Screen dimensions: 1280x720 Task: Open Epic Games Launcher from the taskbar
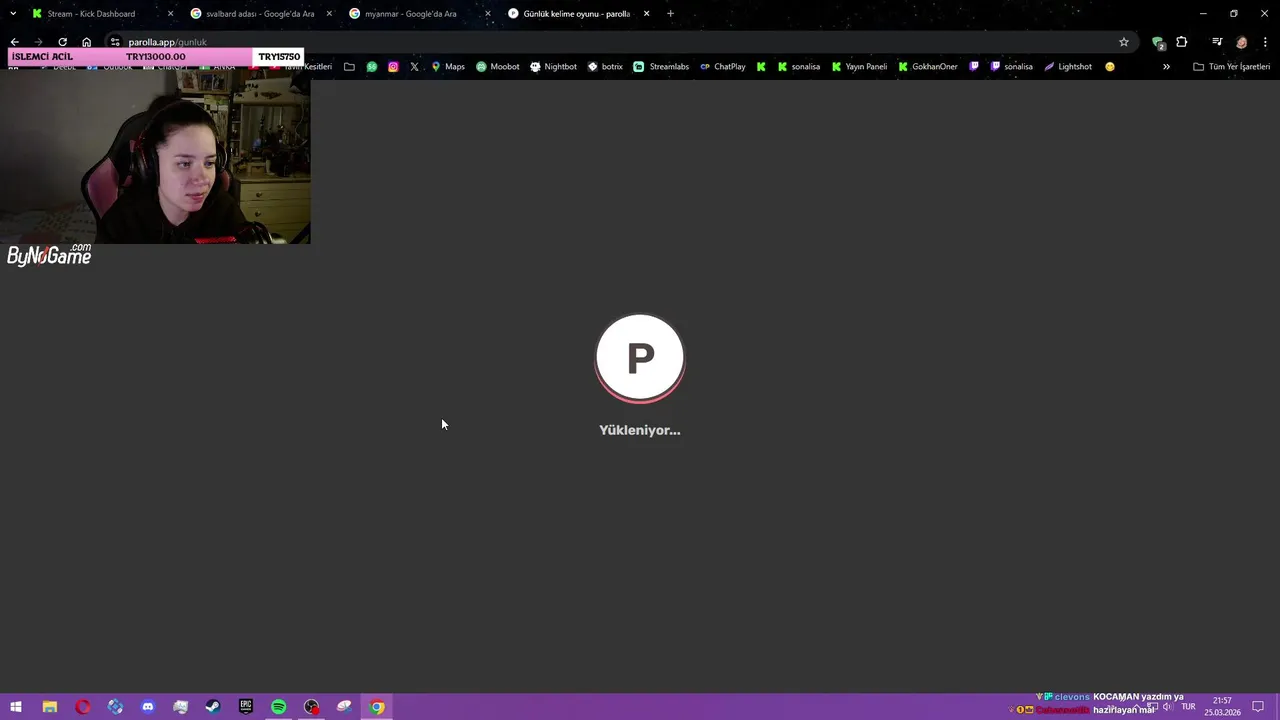click(246, 707)
